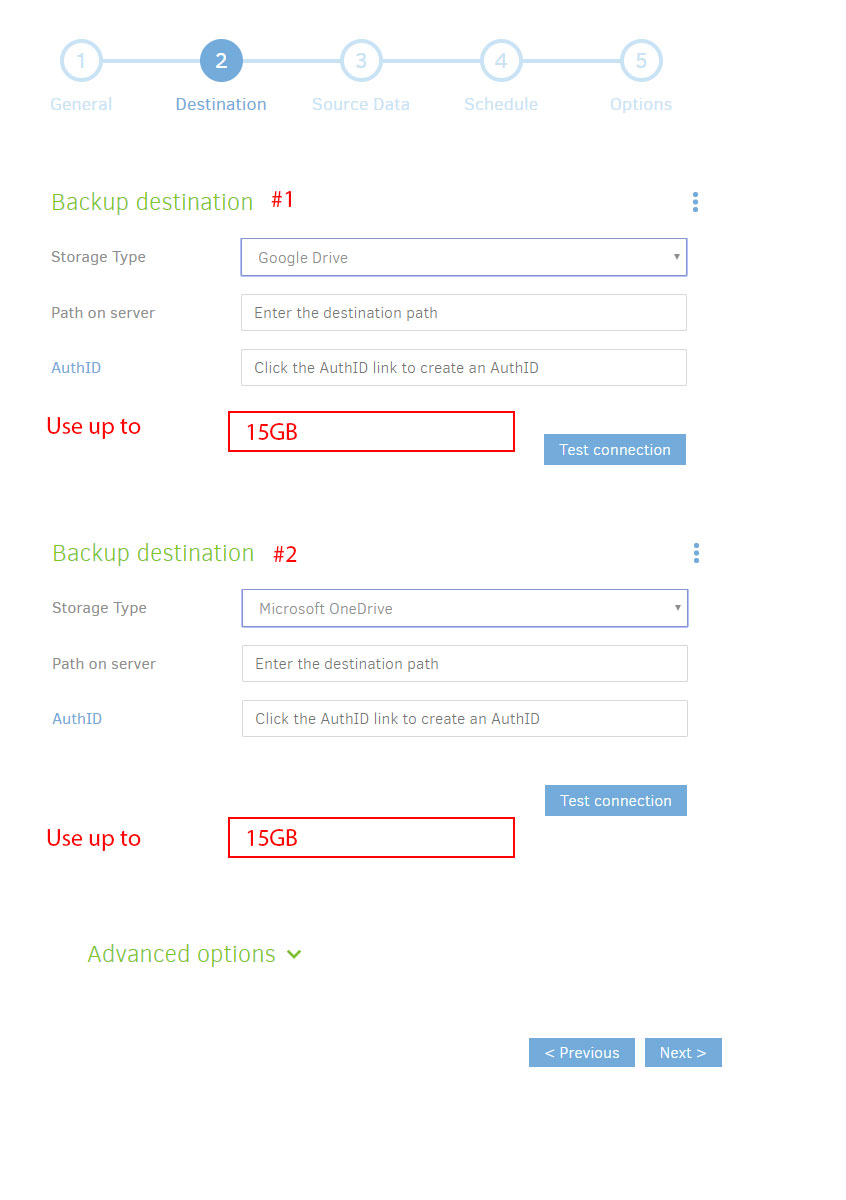This screenshot has height=1200, width=846.
Task: Open step 5 Options circle
Action: tap(641, 61)
